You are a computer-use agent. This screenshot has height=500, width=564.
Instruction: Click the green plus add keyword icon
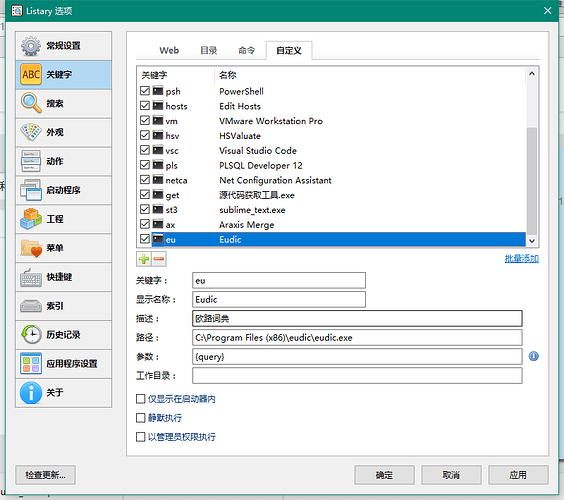(144, 259)
